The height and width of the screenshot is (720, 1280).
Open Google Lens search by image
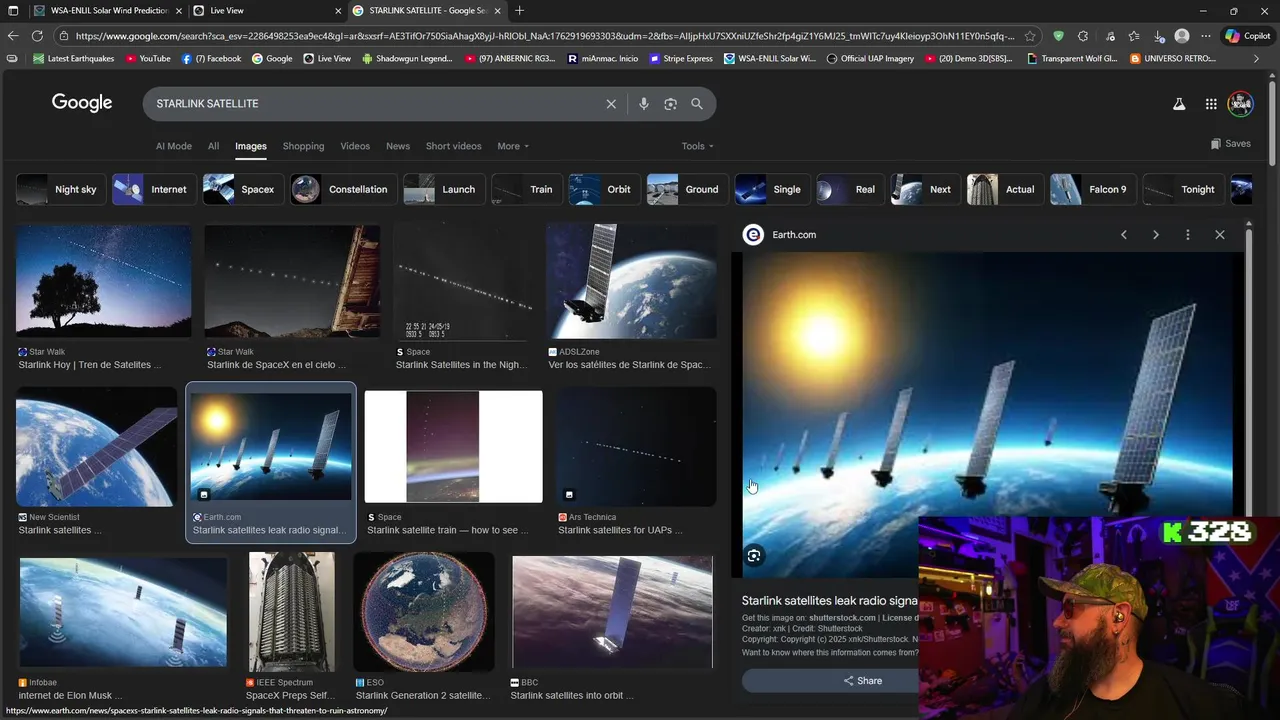click(x=670, y=104)
